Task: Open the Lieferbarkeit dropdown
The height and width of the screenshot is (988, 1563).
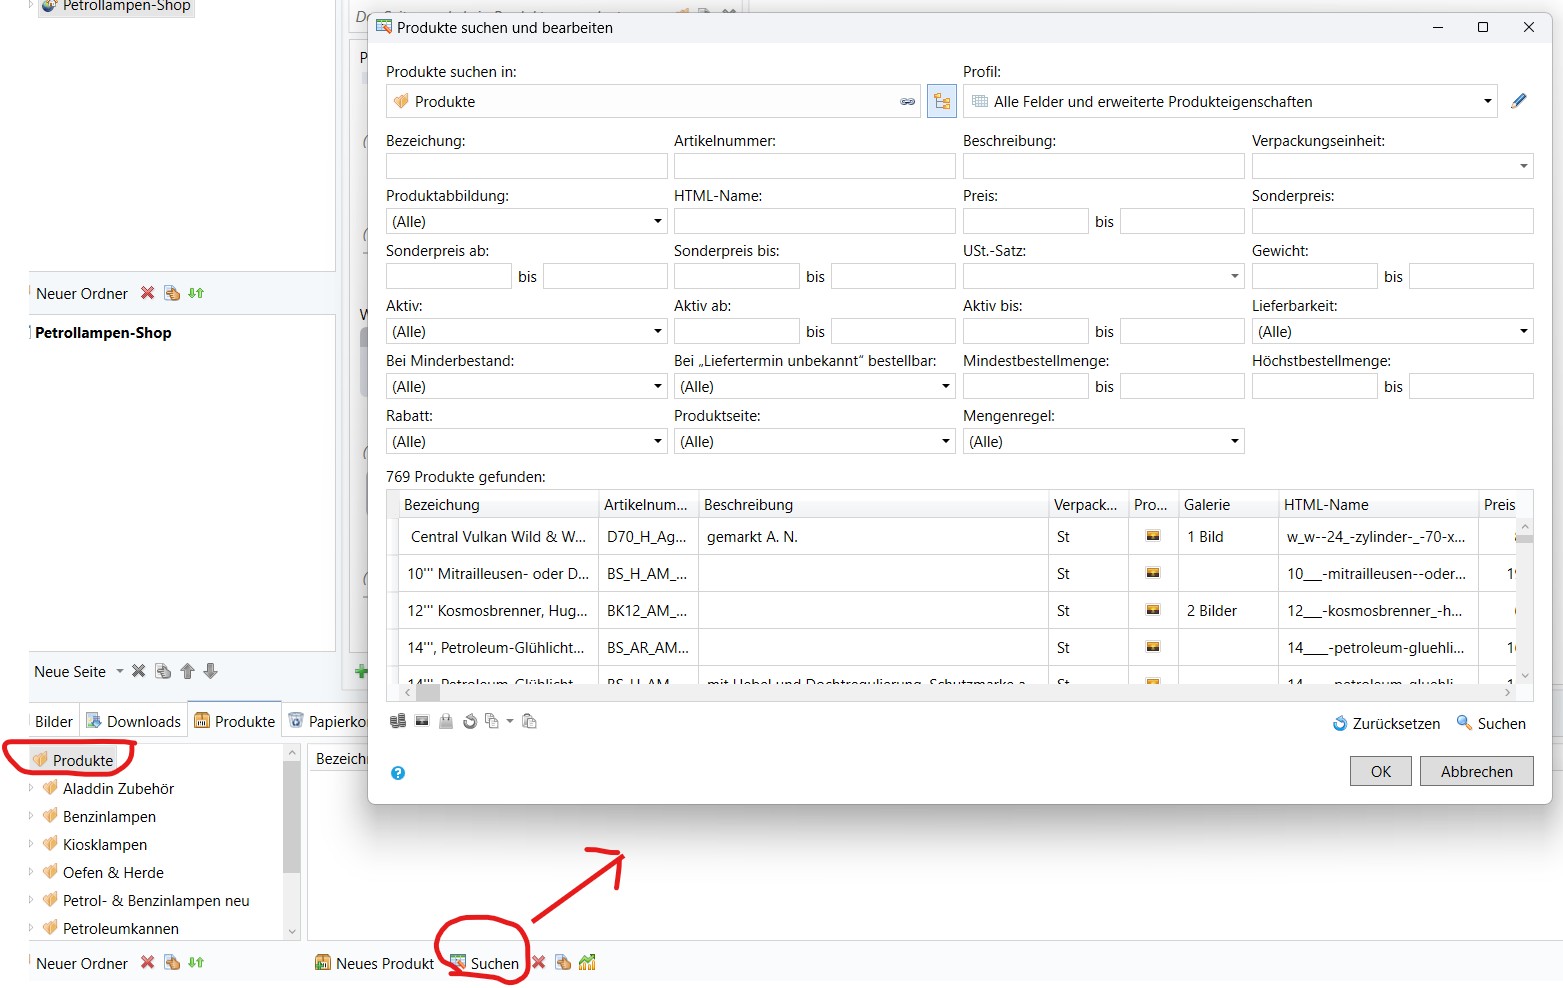Action: pos(1391,331)
